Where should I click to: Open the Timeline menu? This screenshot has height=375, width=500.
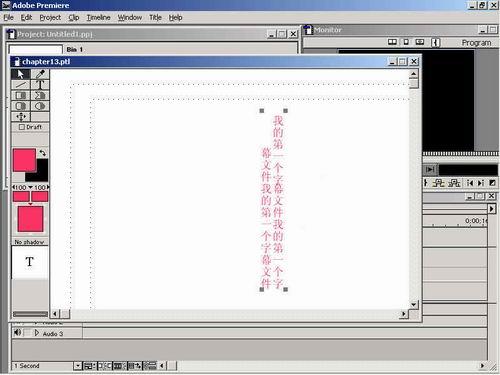[98, 17]
